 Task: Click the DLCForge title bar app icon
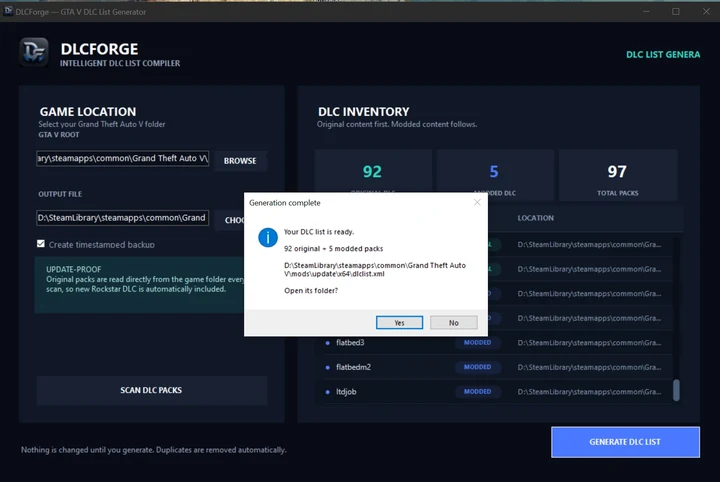tap(8, 11)
